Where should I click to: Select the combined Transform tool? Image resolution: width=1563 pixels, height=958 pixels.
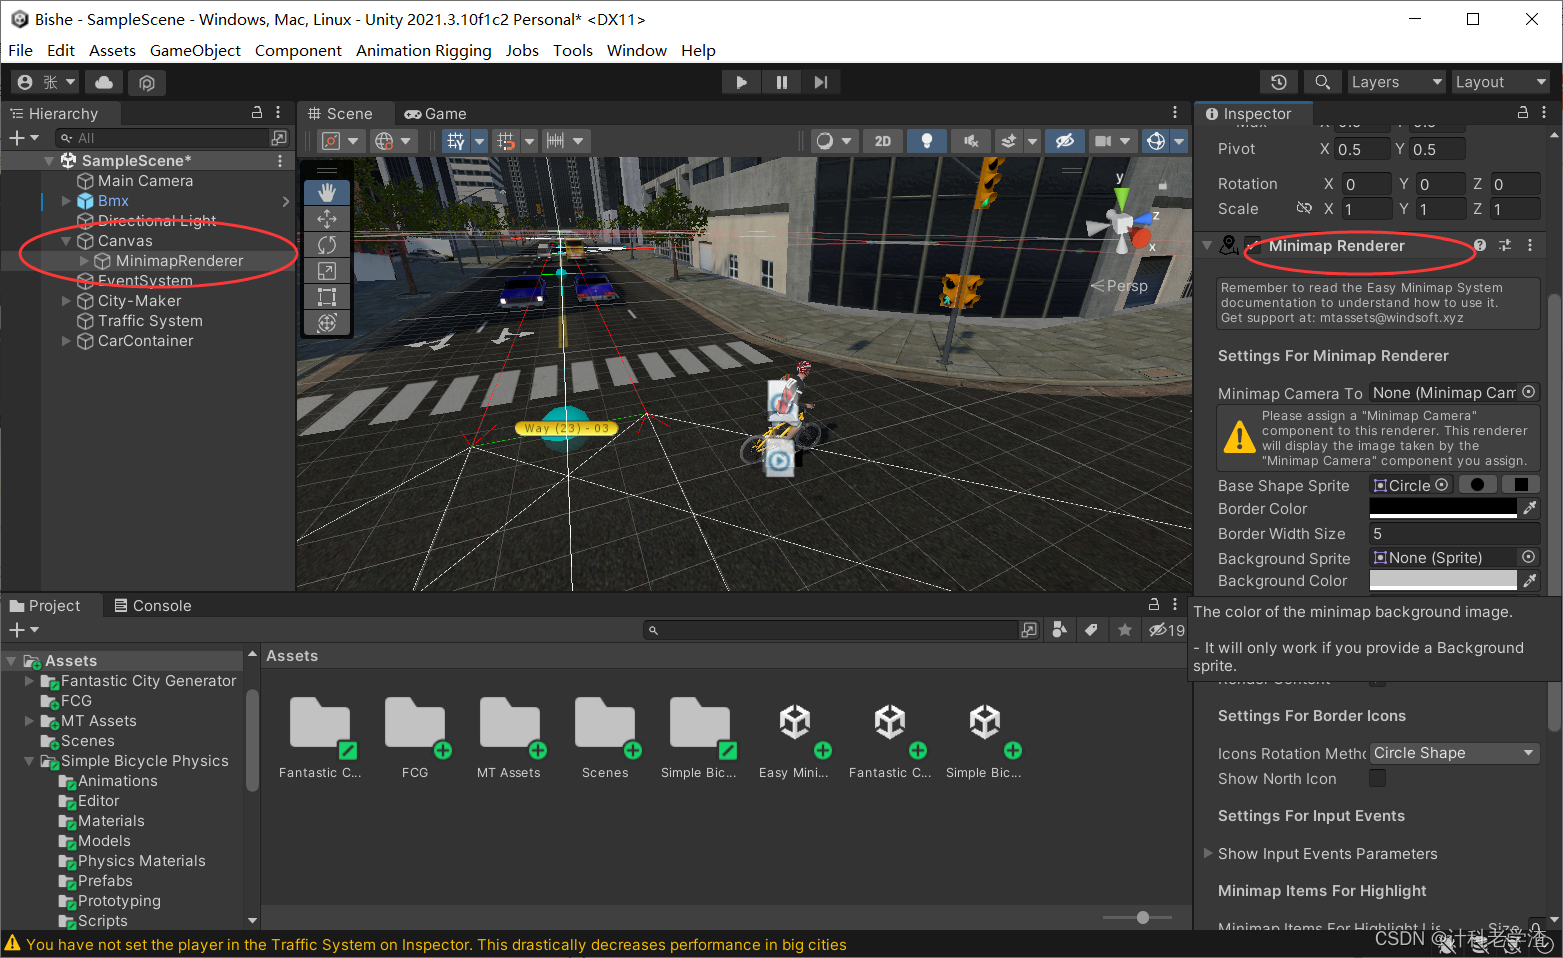[327, 322]
